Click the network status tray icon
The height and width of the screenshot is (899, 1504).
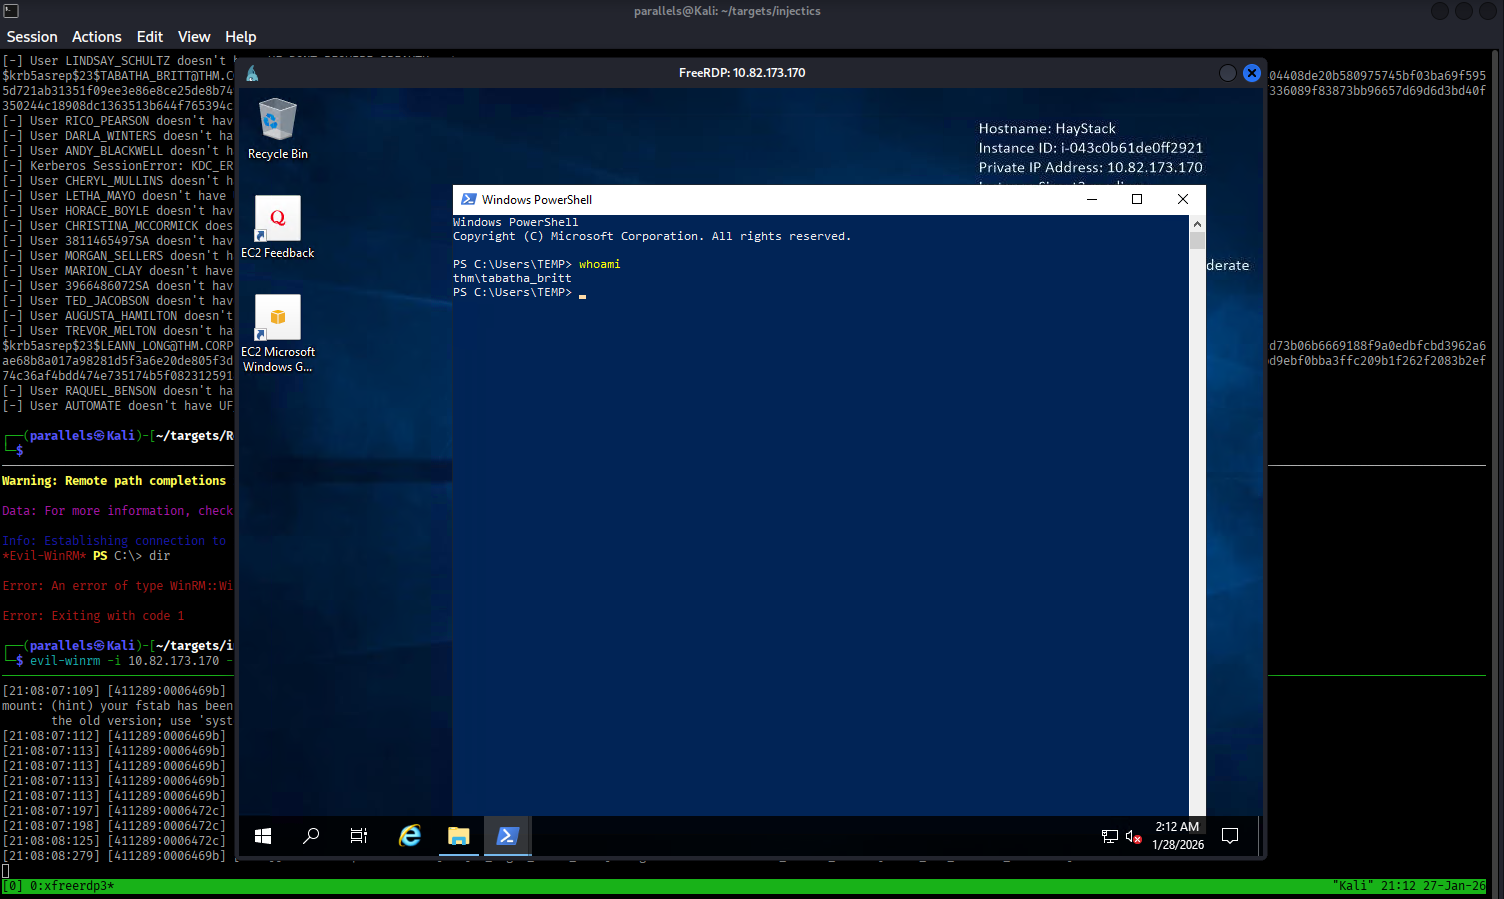tap(1109, 837)
